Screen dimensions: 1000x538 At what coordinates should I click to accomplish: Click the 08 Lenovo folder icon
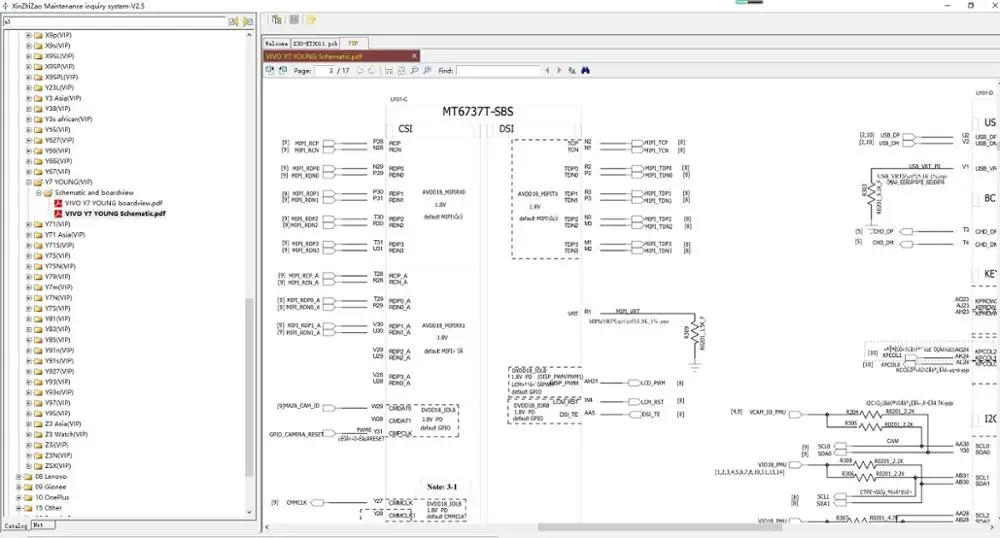coord(28,477)
